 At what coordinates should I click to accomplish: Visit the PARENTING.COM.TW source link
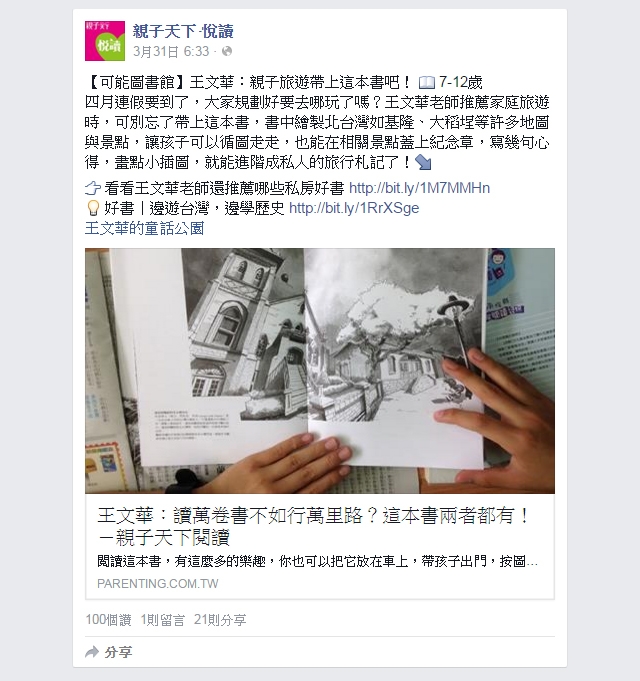[158, 583]
